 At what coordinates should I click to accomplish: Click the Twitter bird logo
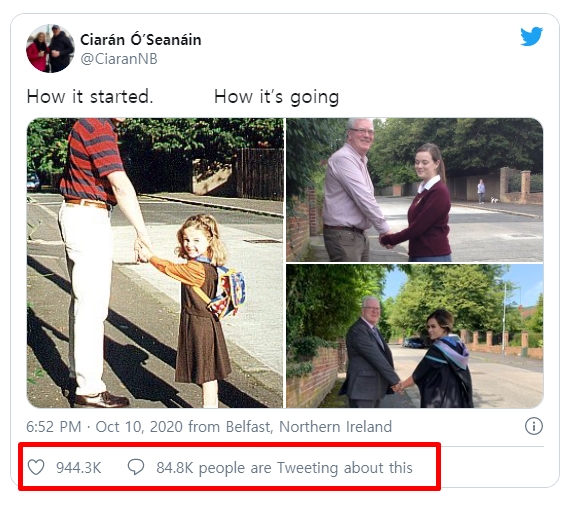click(531, 36)
